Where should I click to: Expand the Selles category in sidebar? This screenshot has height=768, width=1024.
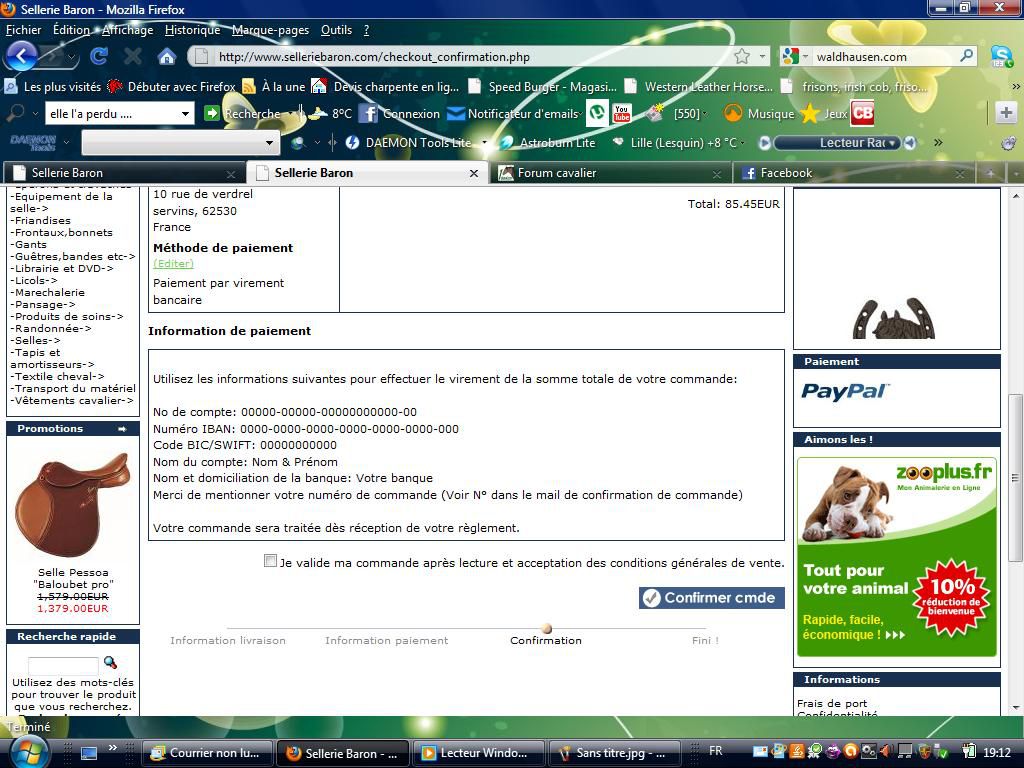[x=35, y=340]
